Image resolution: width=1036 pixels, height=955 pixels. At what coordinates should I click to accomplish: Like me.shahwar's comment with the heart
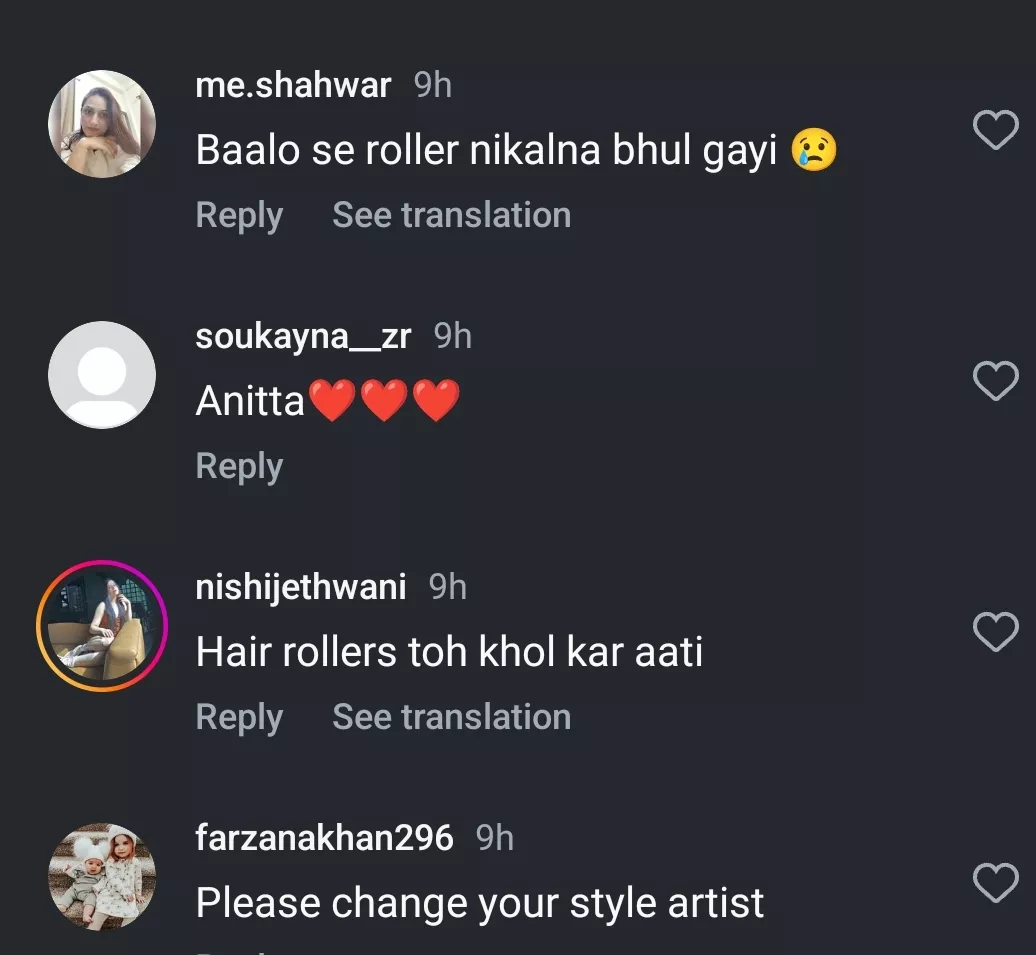[x=995, y=131]
